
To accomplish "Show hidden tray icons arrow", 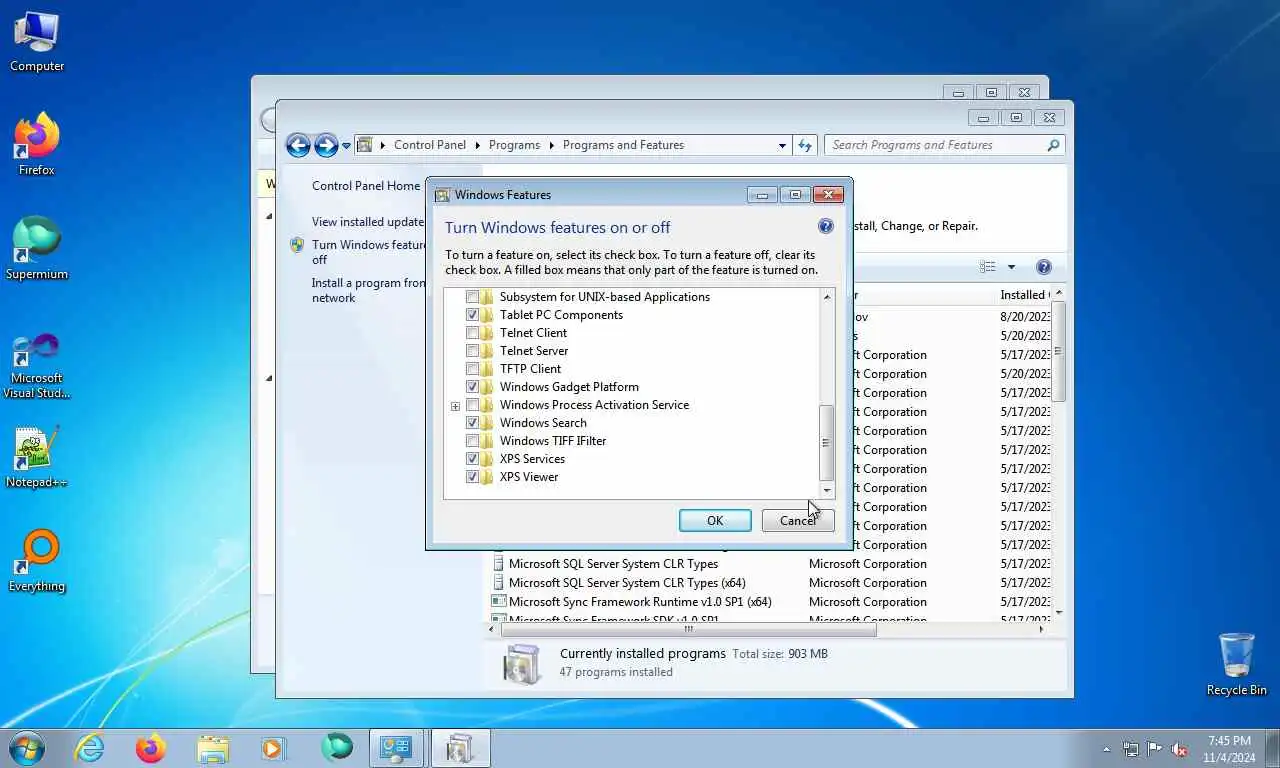I will point(1106,749).
